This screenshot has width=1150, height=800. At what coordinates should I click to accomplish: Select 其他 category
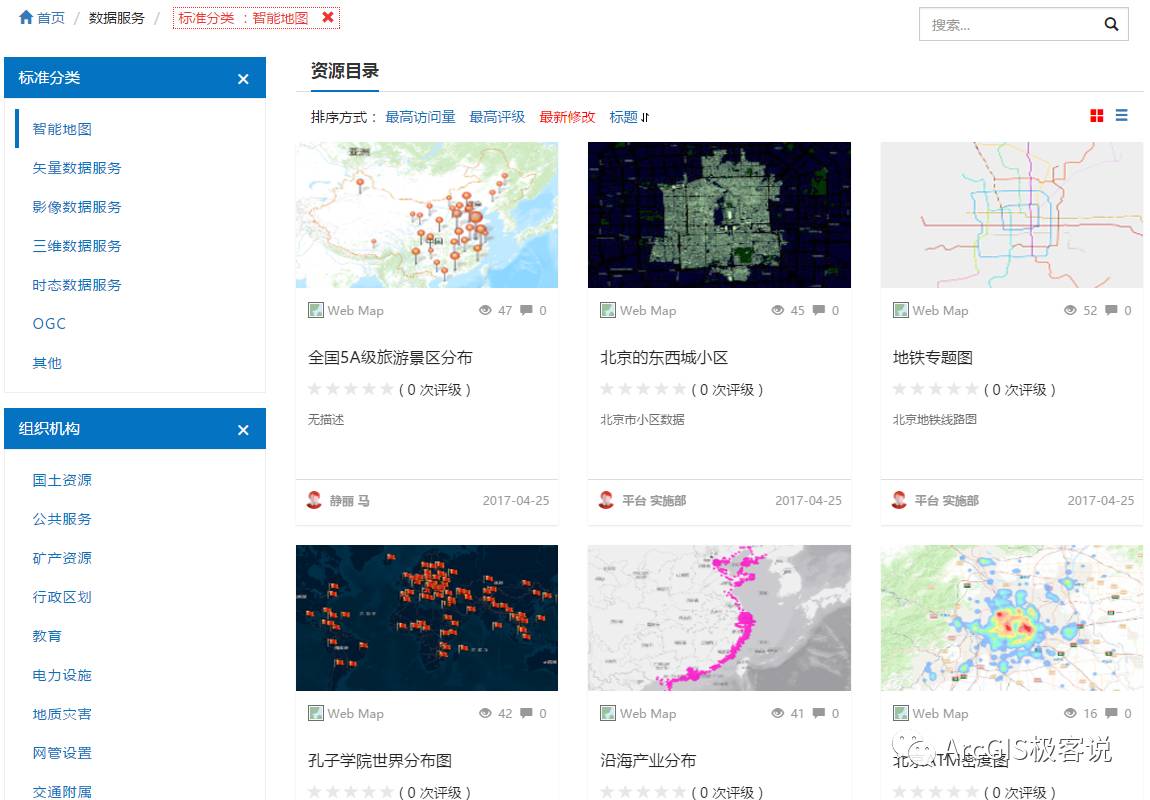coord(47,363)
